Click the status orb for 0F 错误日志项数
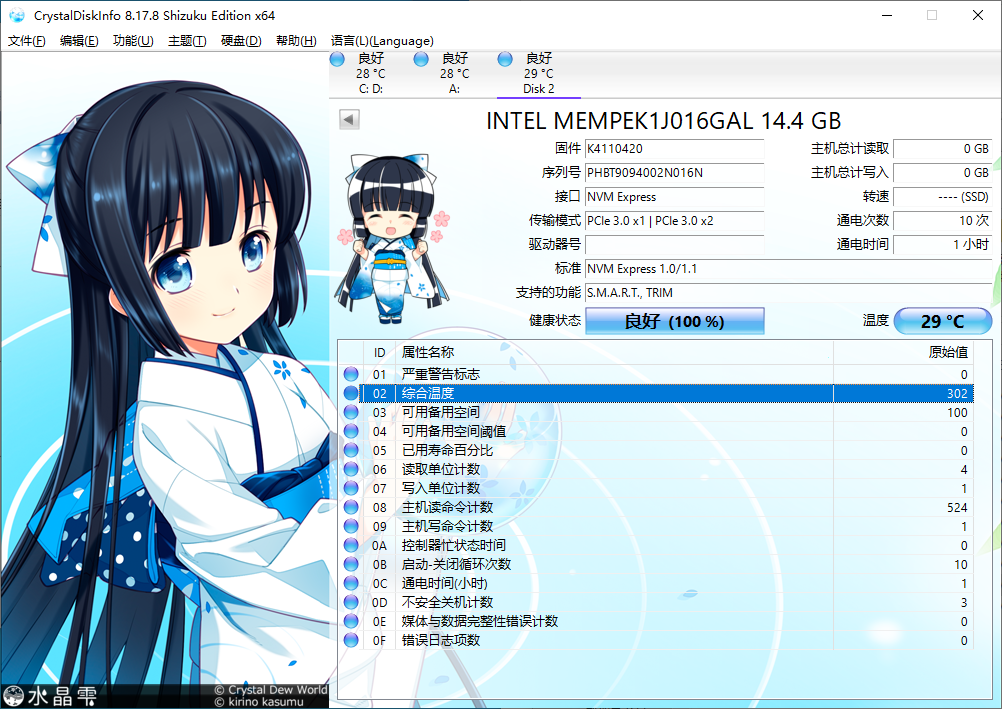Image resolution: width=1002 pixels, height=709 pixels. click(351, 640)
